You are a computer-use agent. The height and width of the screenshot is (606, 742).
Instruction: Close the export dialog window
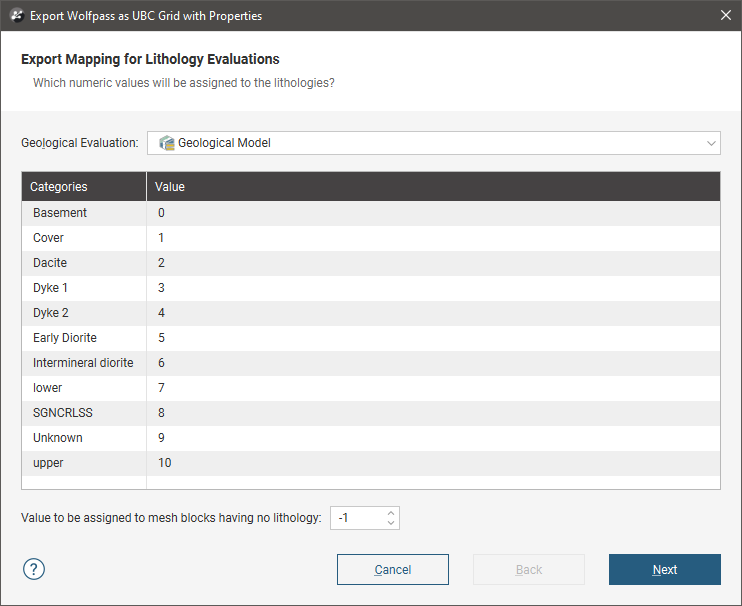725,15
